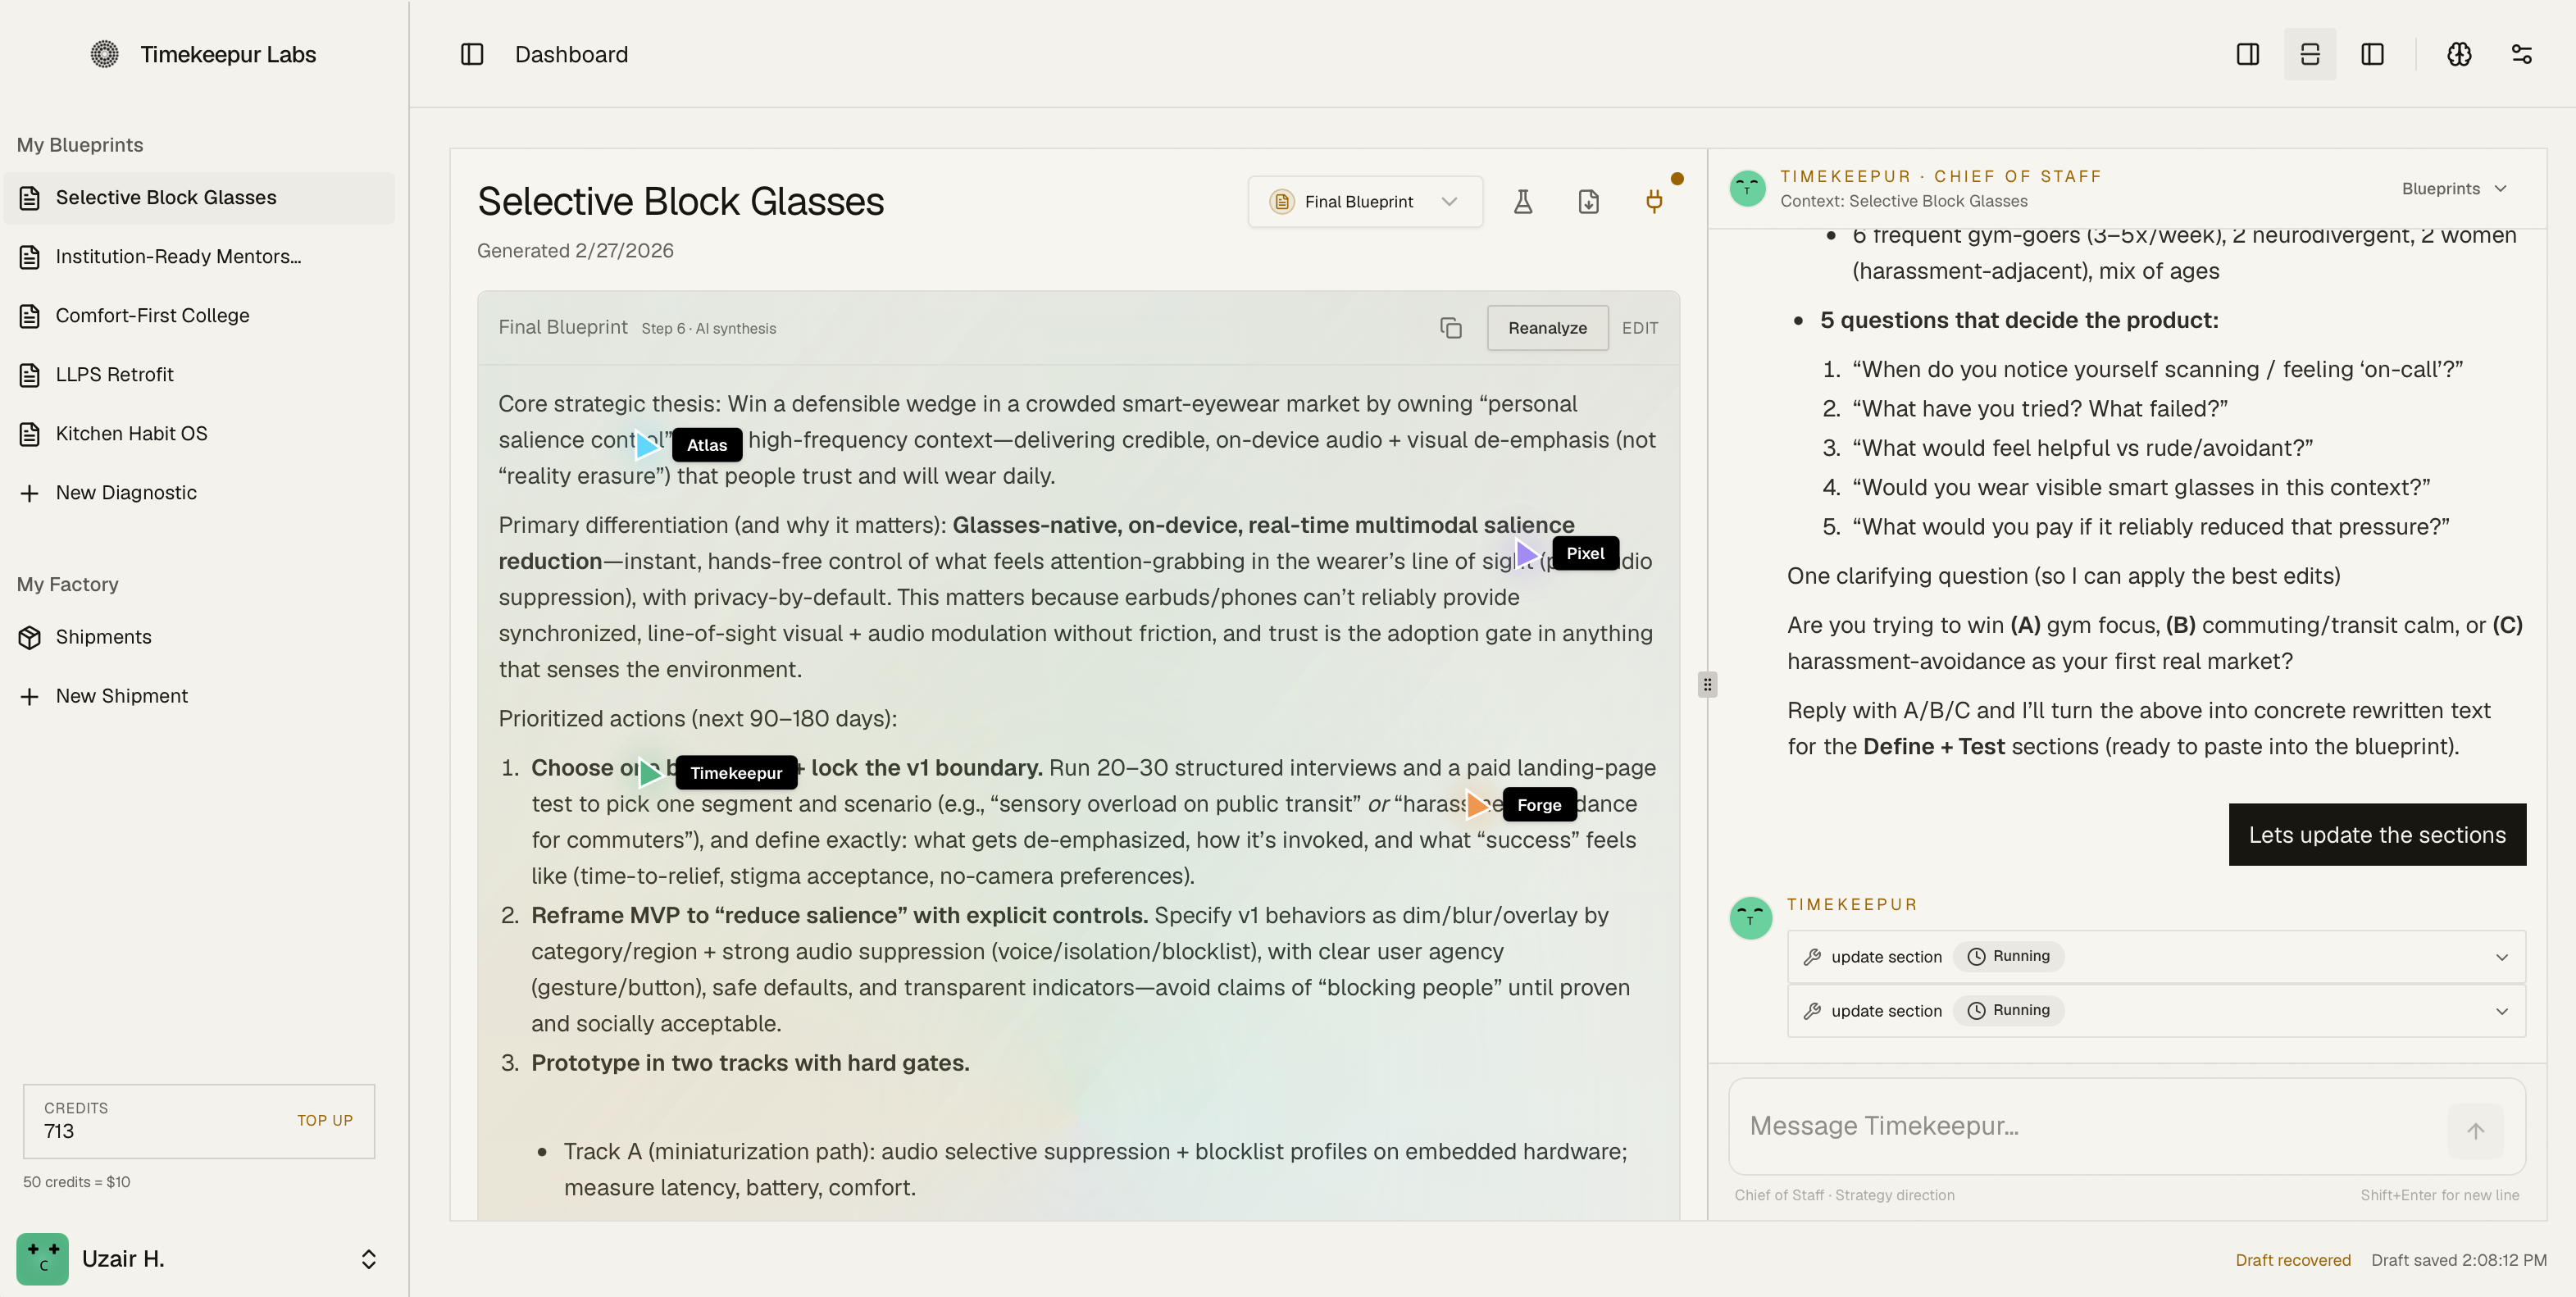Open the Shipments box icon item
This screenshot has height=1297, width=2576.
click(103, 637)
